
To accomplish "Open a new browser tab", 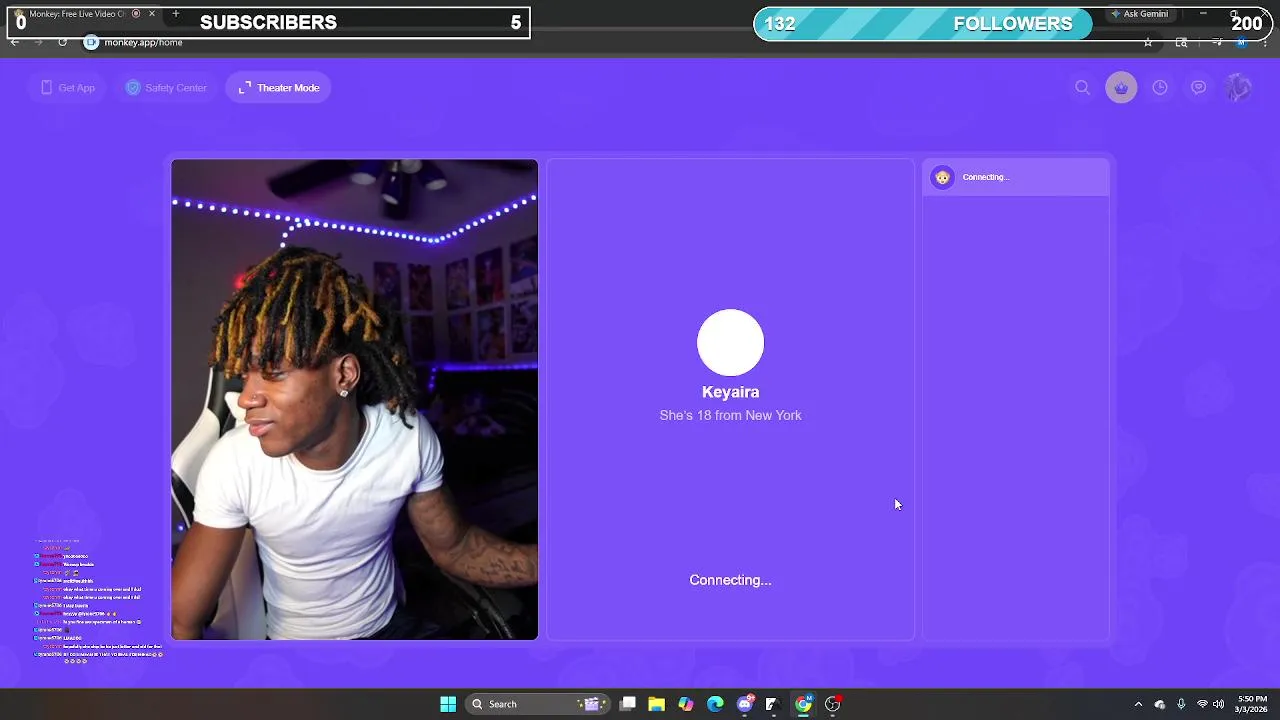I will point(176,14).
